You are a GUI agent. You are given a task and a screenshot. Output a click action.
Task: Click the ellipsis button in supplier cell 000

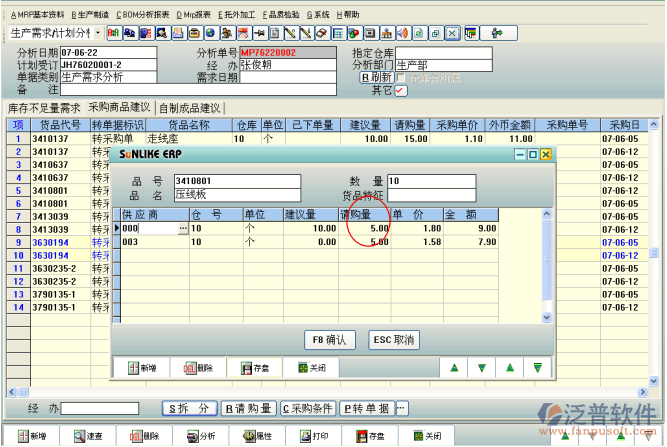pyautogui.click(x=182, y=228)
